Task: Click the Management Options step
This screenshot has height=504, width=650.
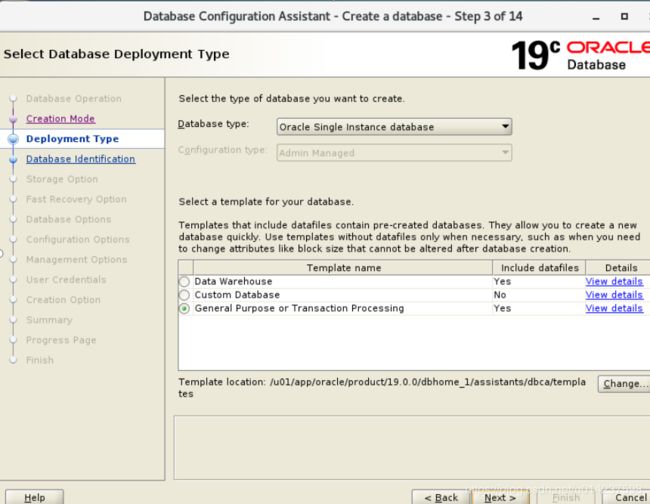Action: (x=77, y=259)
